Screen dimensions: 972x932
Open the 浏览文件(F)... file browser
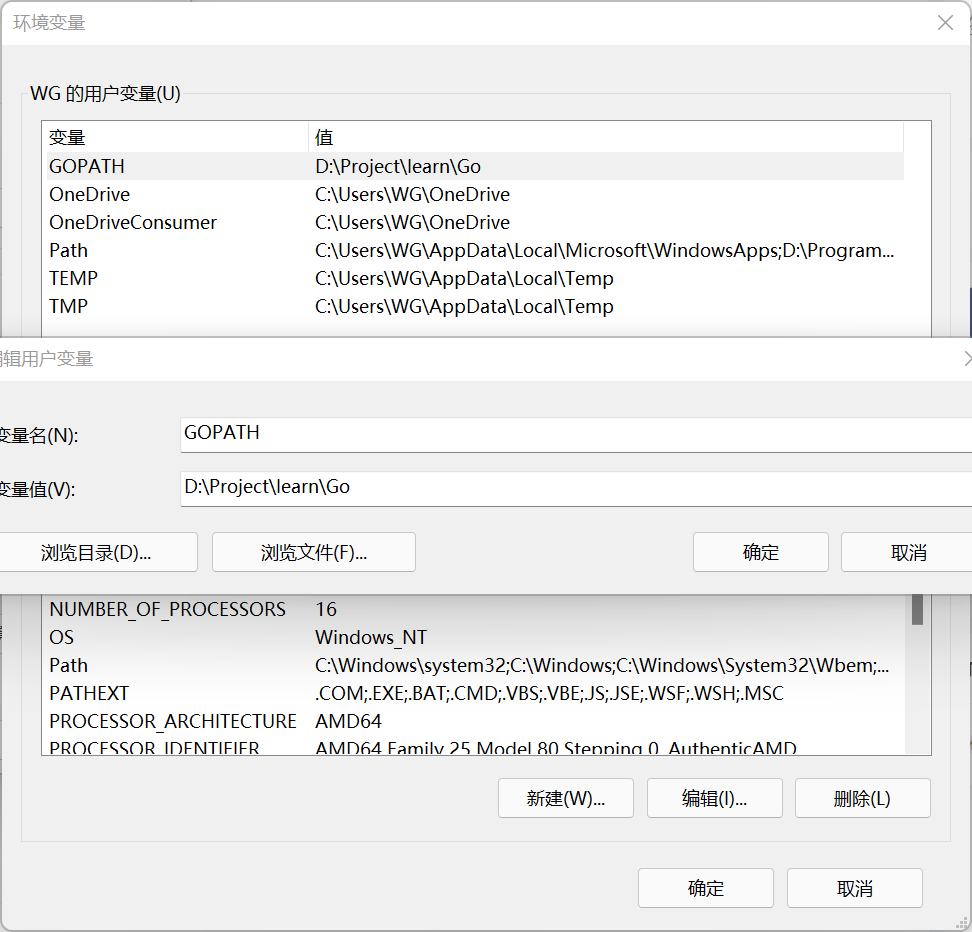click(314, 552)
